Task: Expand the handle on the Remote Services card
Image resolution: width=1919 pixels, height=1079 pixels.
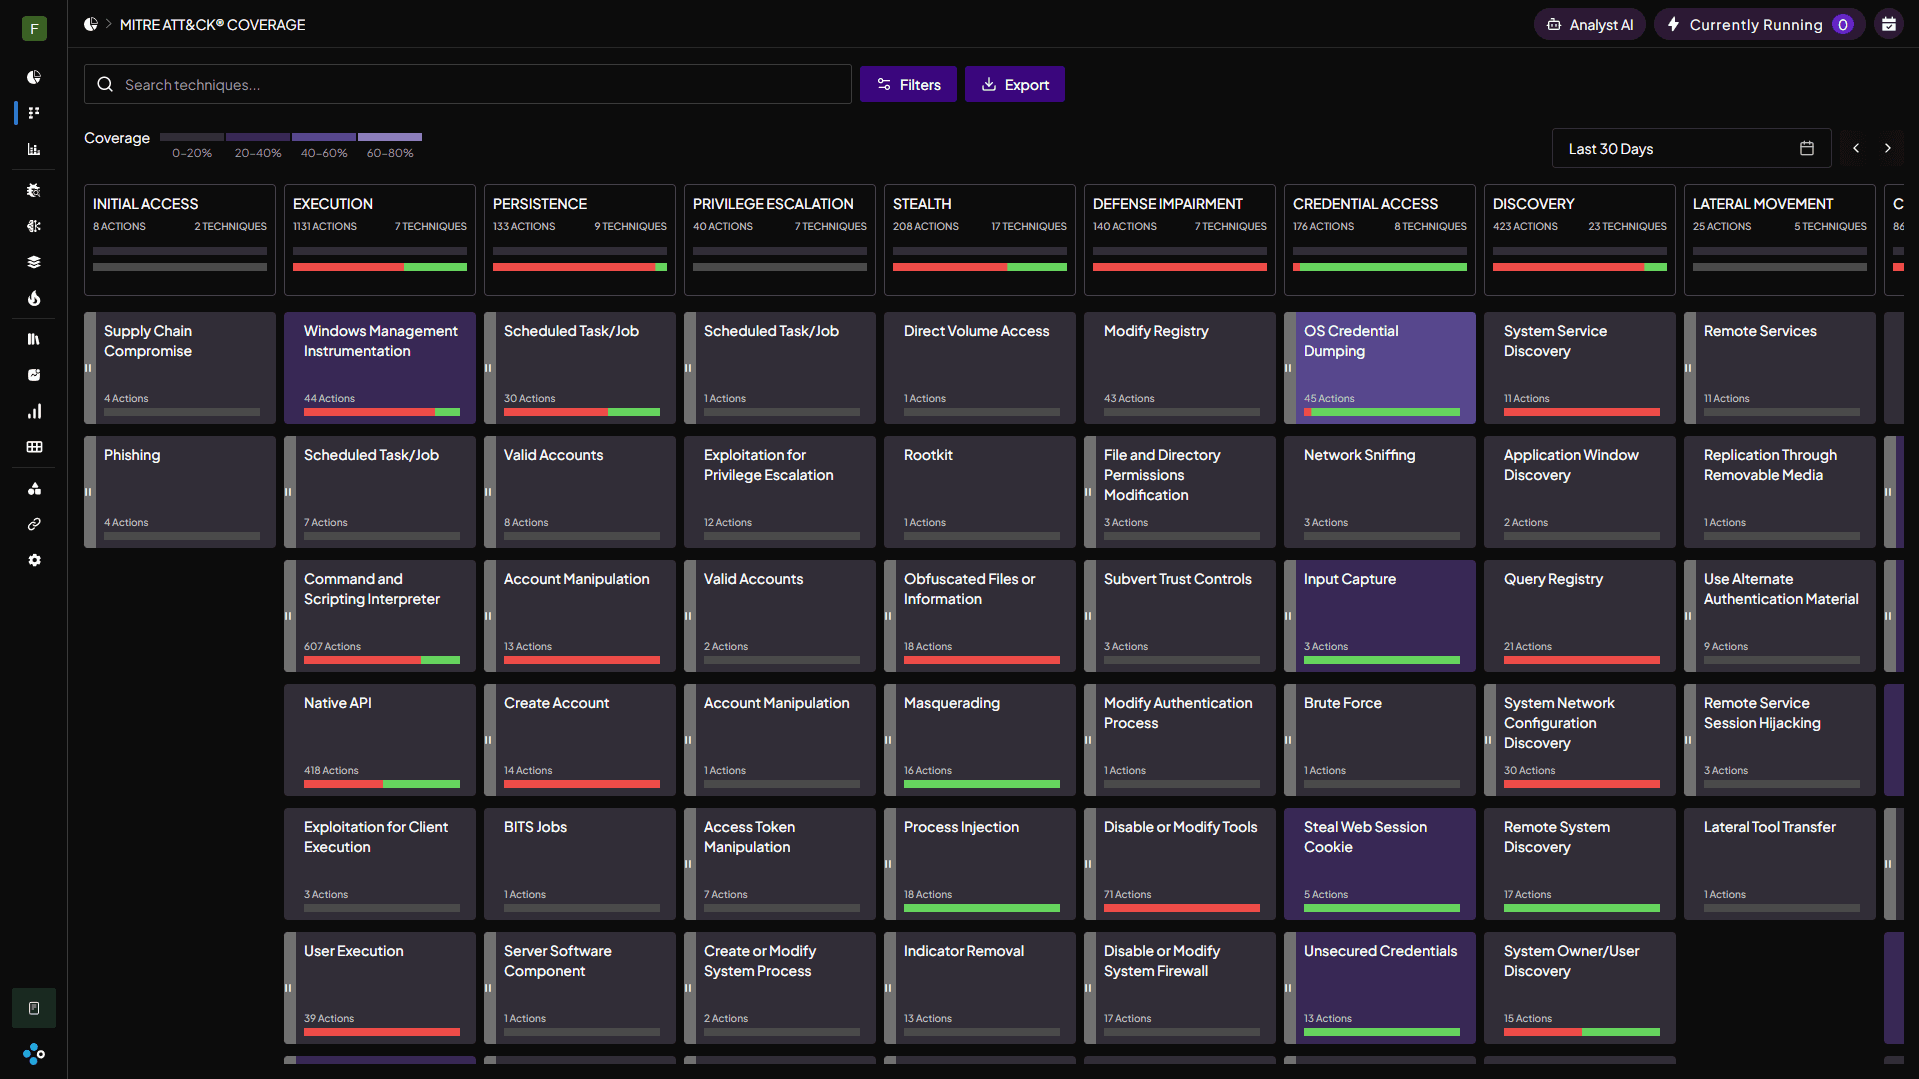Action: click(x=1689, y=368)
